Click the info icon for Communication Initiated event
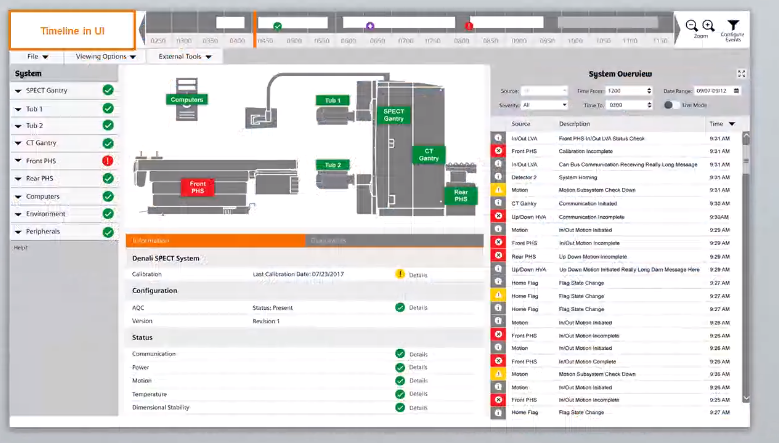Image resolution: width=779 pixels, height=443 pixels. point(498,203)
